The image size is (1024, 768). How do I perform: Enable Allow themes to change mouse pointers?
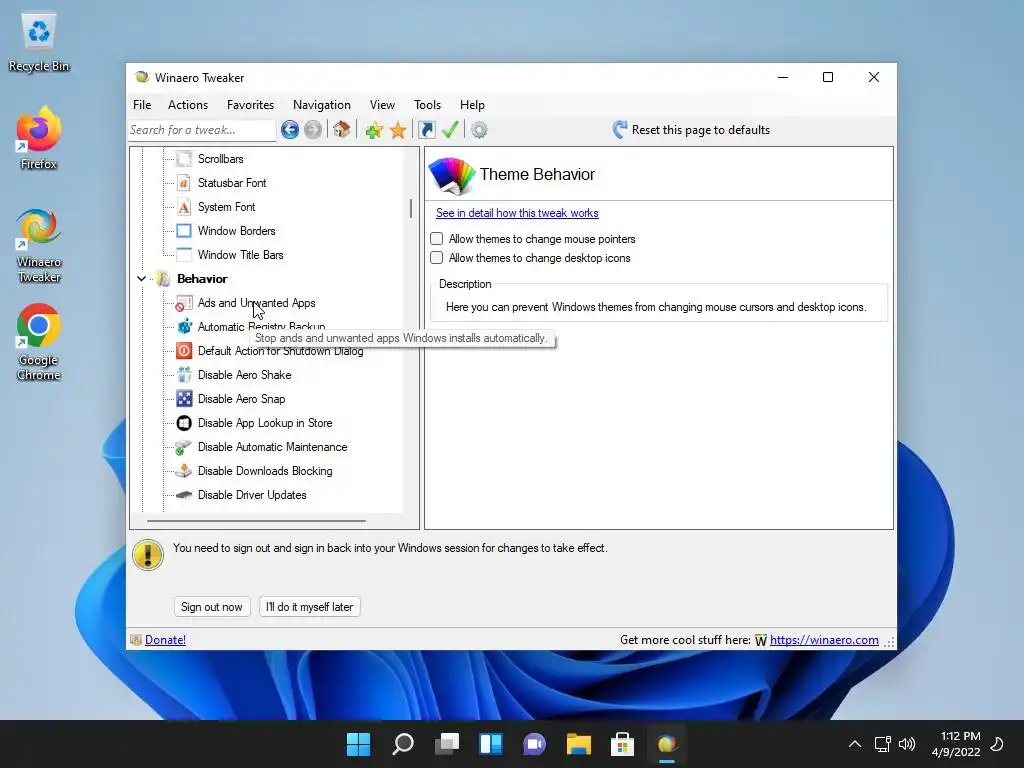pyautogui.click(x=436, y=239)
